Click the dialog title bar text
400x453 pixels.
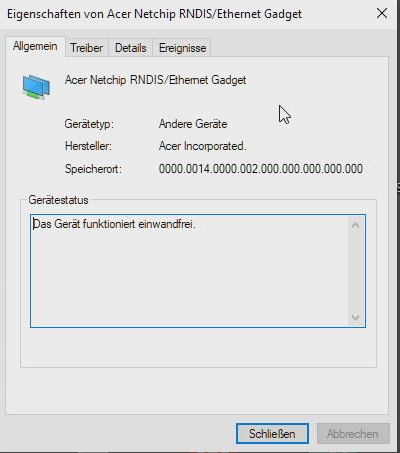(154, 14)
